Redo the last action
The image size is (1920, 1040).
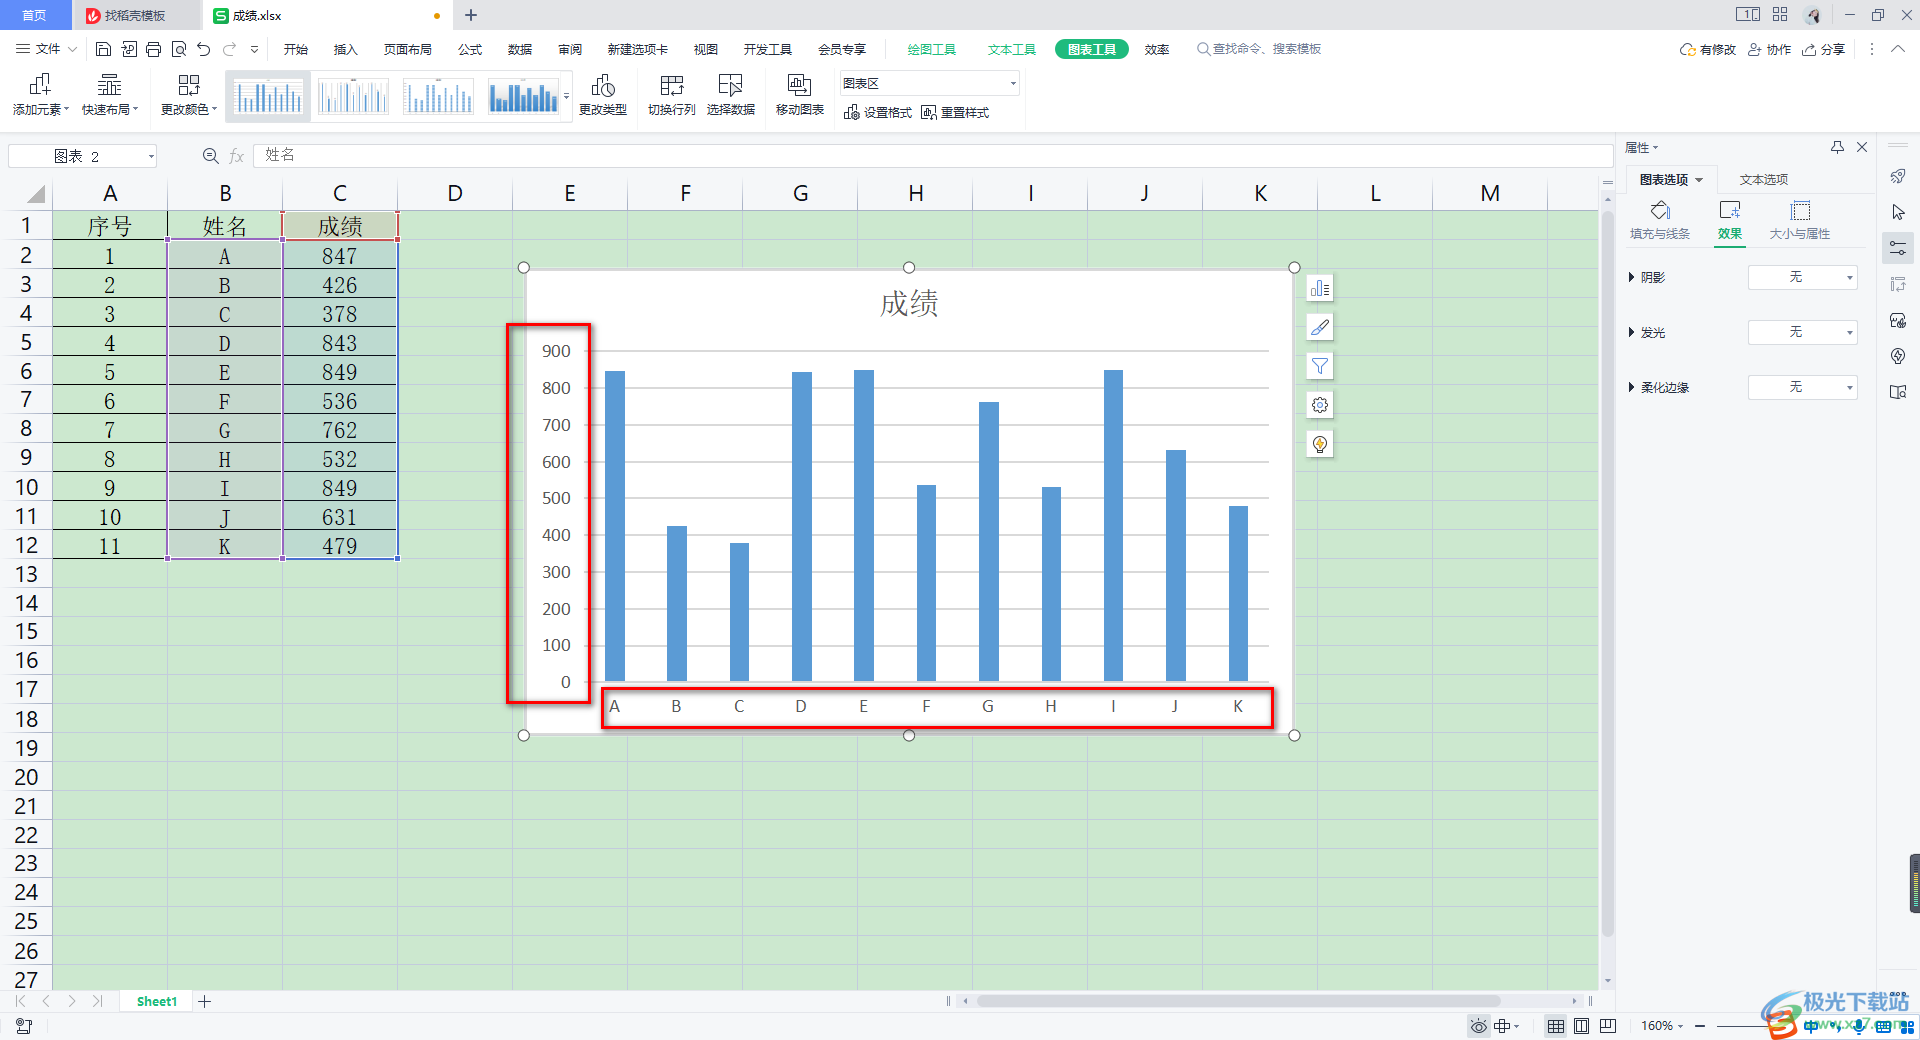[x=230, y=49]
